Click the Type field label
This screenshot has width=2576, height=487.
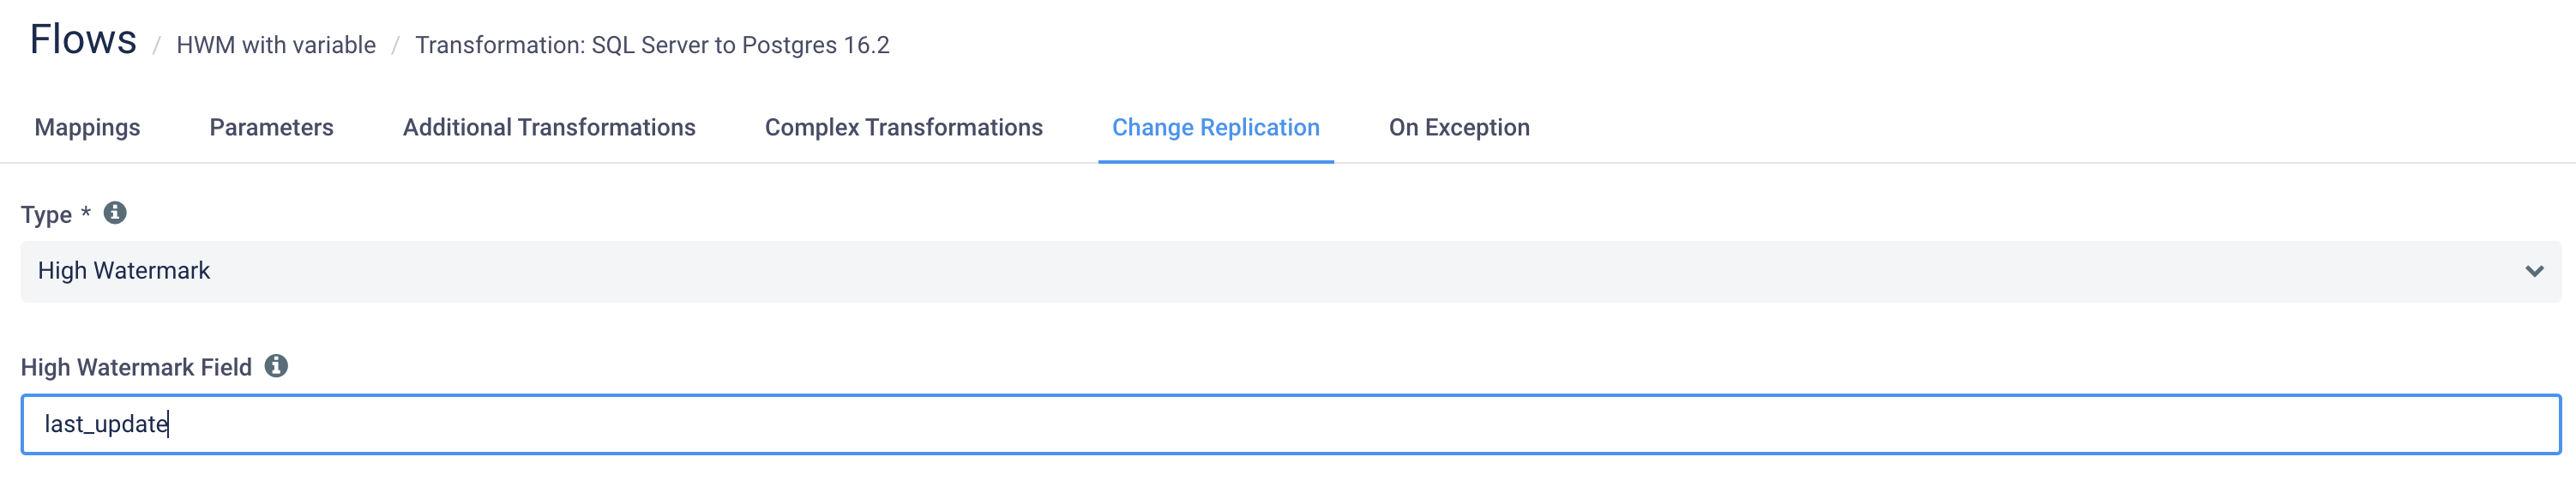(46, 215)
